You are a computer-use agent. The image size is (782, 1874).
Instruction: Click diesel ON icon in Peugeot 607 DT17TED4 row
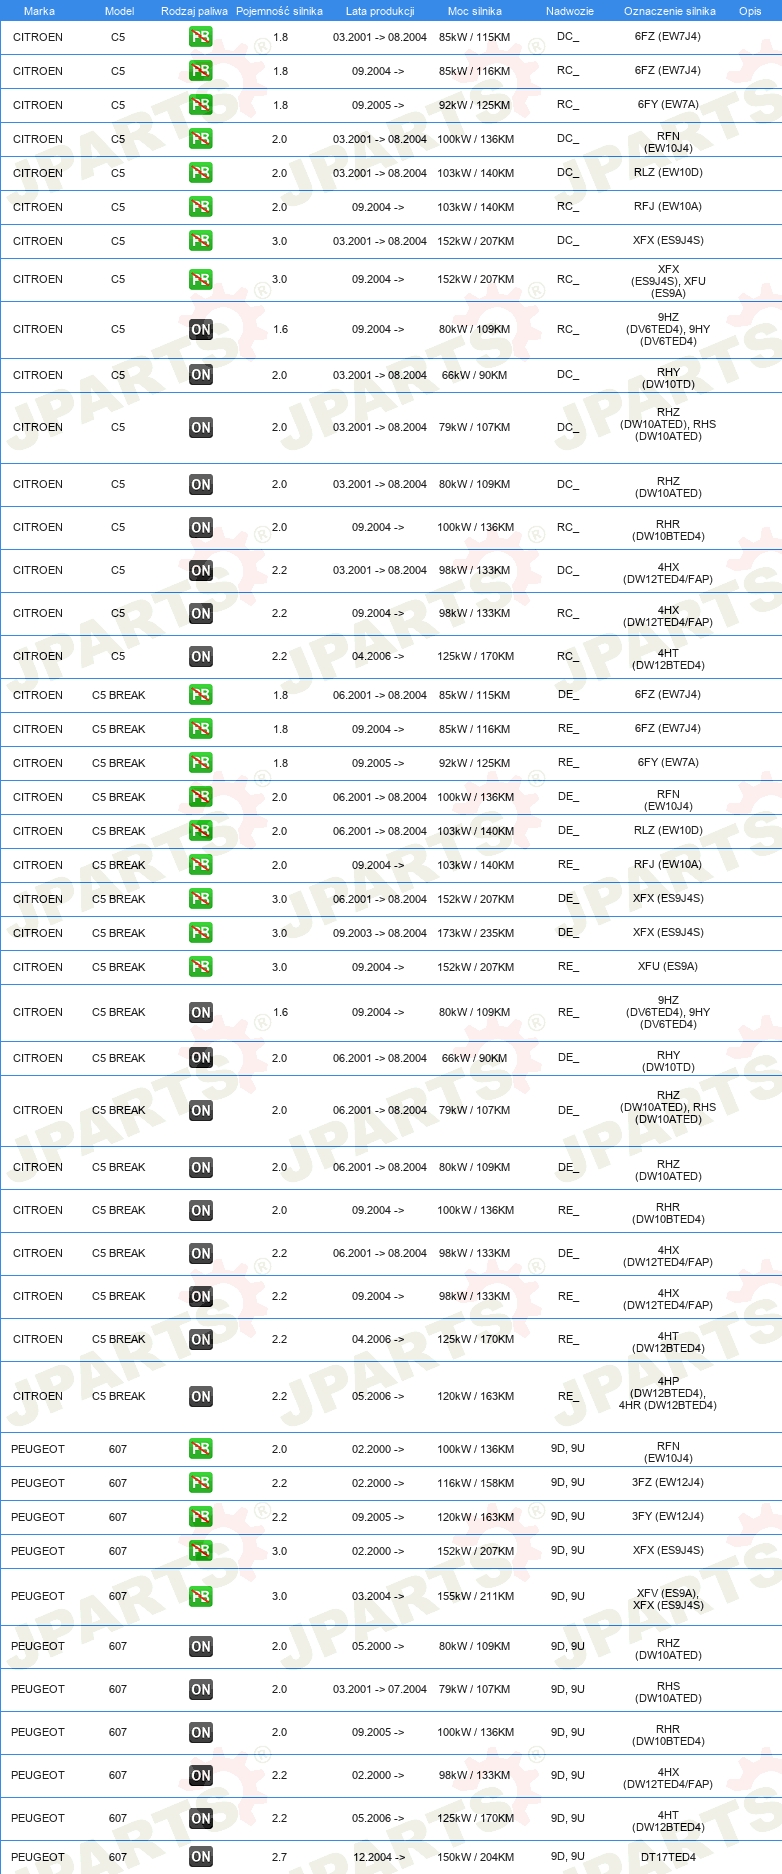click(201, 1857)
